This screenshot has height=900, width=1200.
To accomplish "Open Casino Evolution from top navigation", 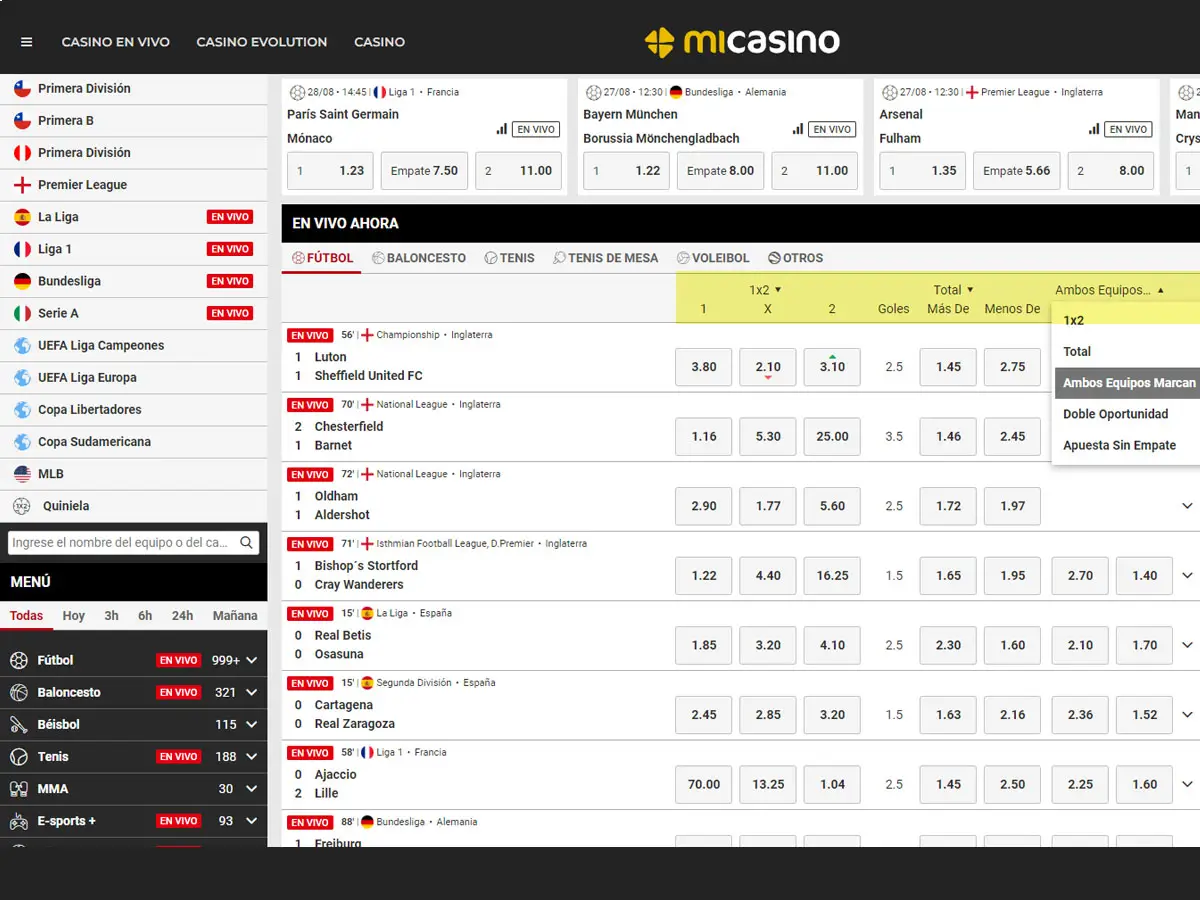I will (x=262, y=42).
